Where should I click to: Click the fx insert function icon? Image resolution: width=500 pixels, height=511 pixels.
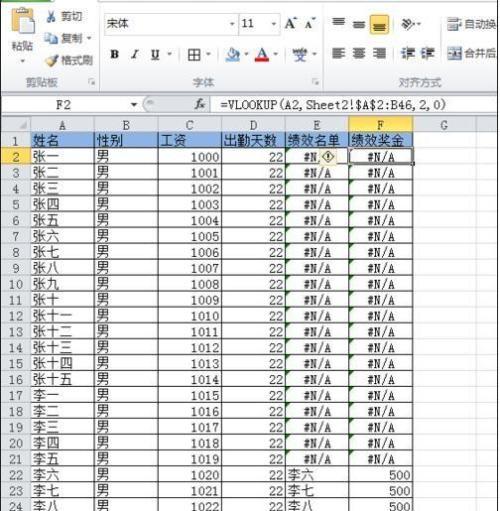pos(200,105)
